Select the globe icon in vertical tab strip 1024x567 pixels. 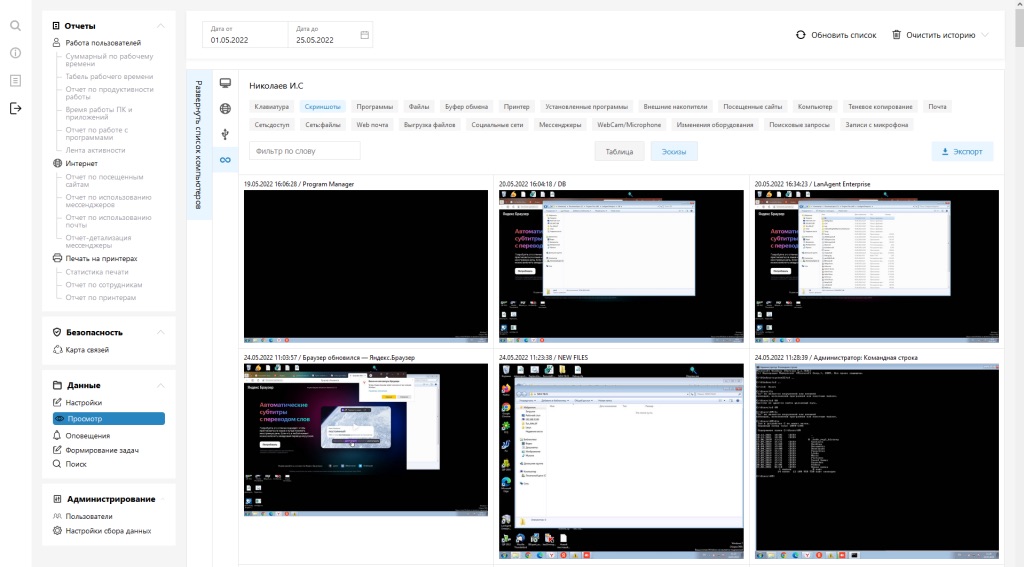[225, 109]
